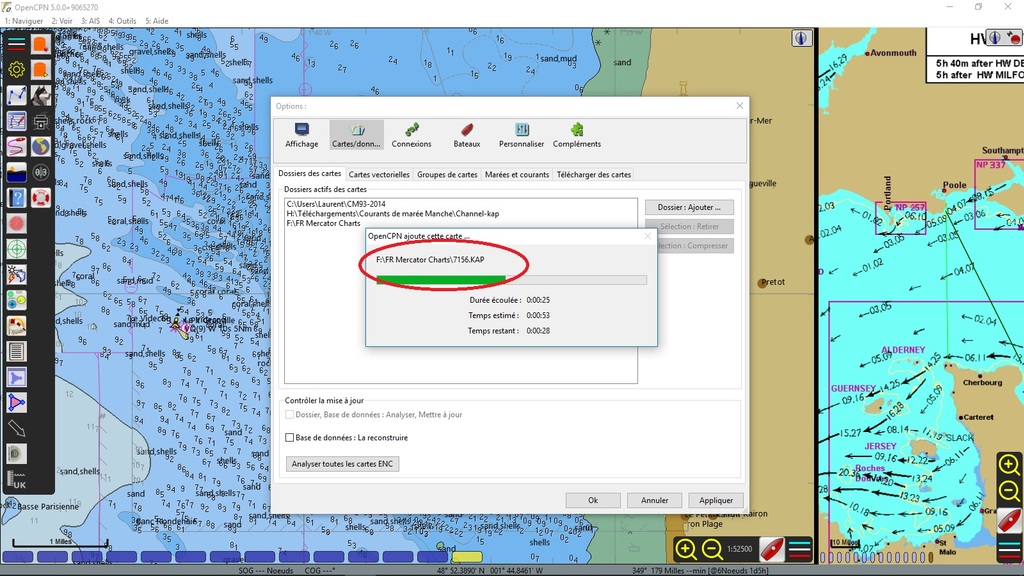Select the Channel-kap folder entry
Image resolution: width=1024 pixels, height=576 pixels.
tap(392, 214)
